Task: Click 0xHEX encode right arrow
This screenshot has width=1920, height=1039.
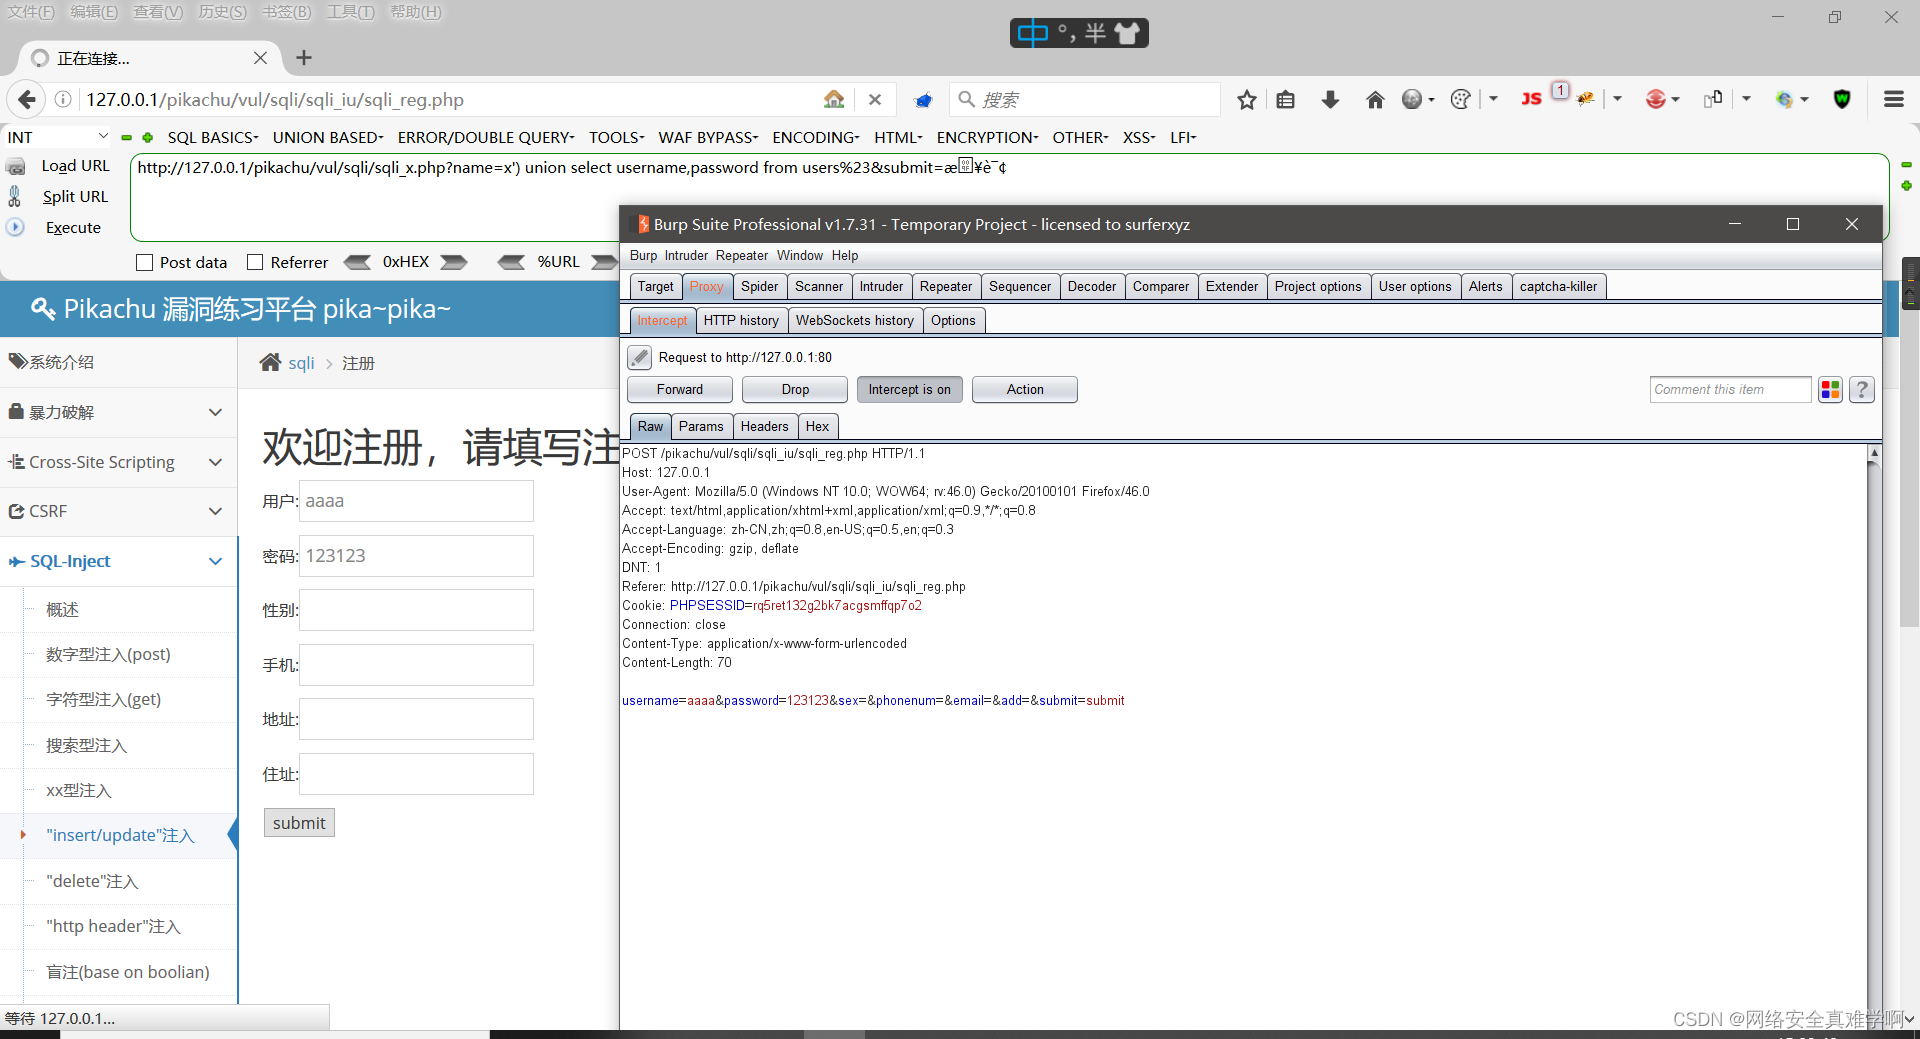Action: coord(454,262)
